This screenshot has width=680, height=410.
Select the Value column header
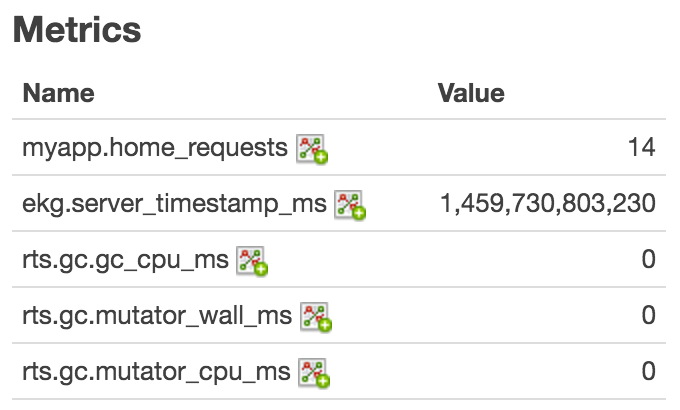[471, 94]
